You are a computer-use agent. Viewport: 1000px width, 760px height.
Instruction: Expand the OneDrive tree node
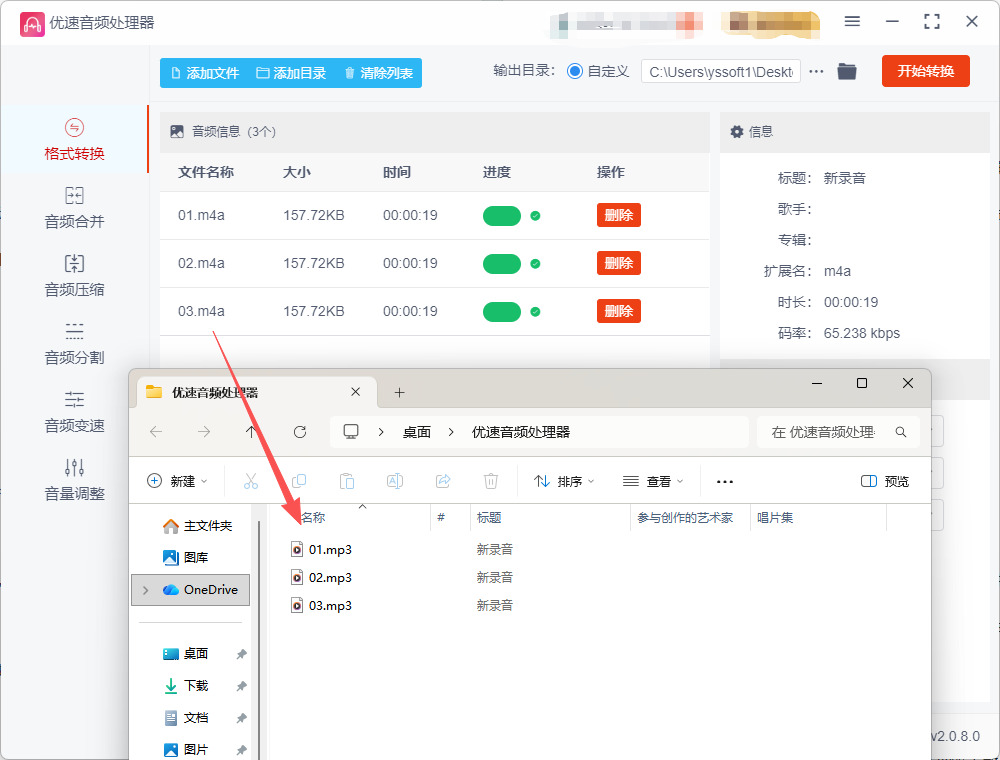(146, 590)
